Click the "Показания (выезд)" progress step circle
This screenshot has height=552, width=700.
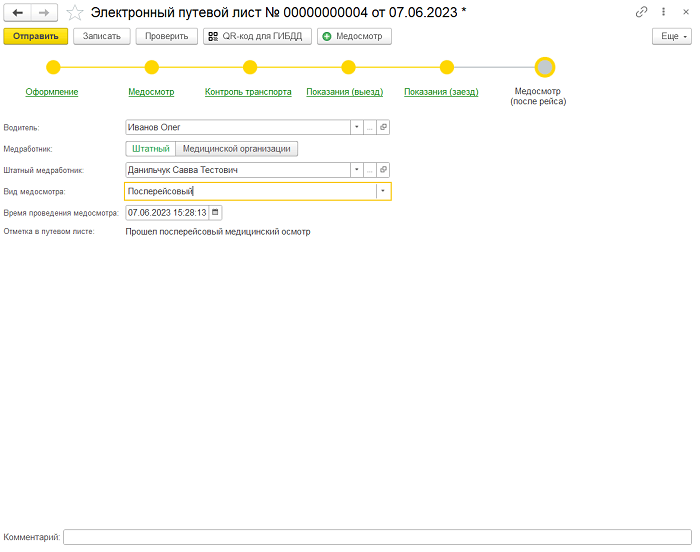[x=348, y=68]
